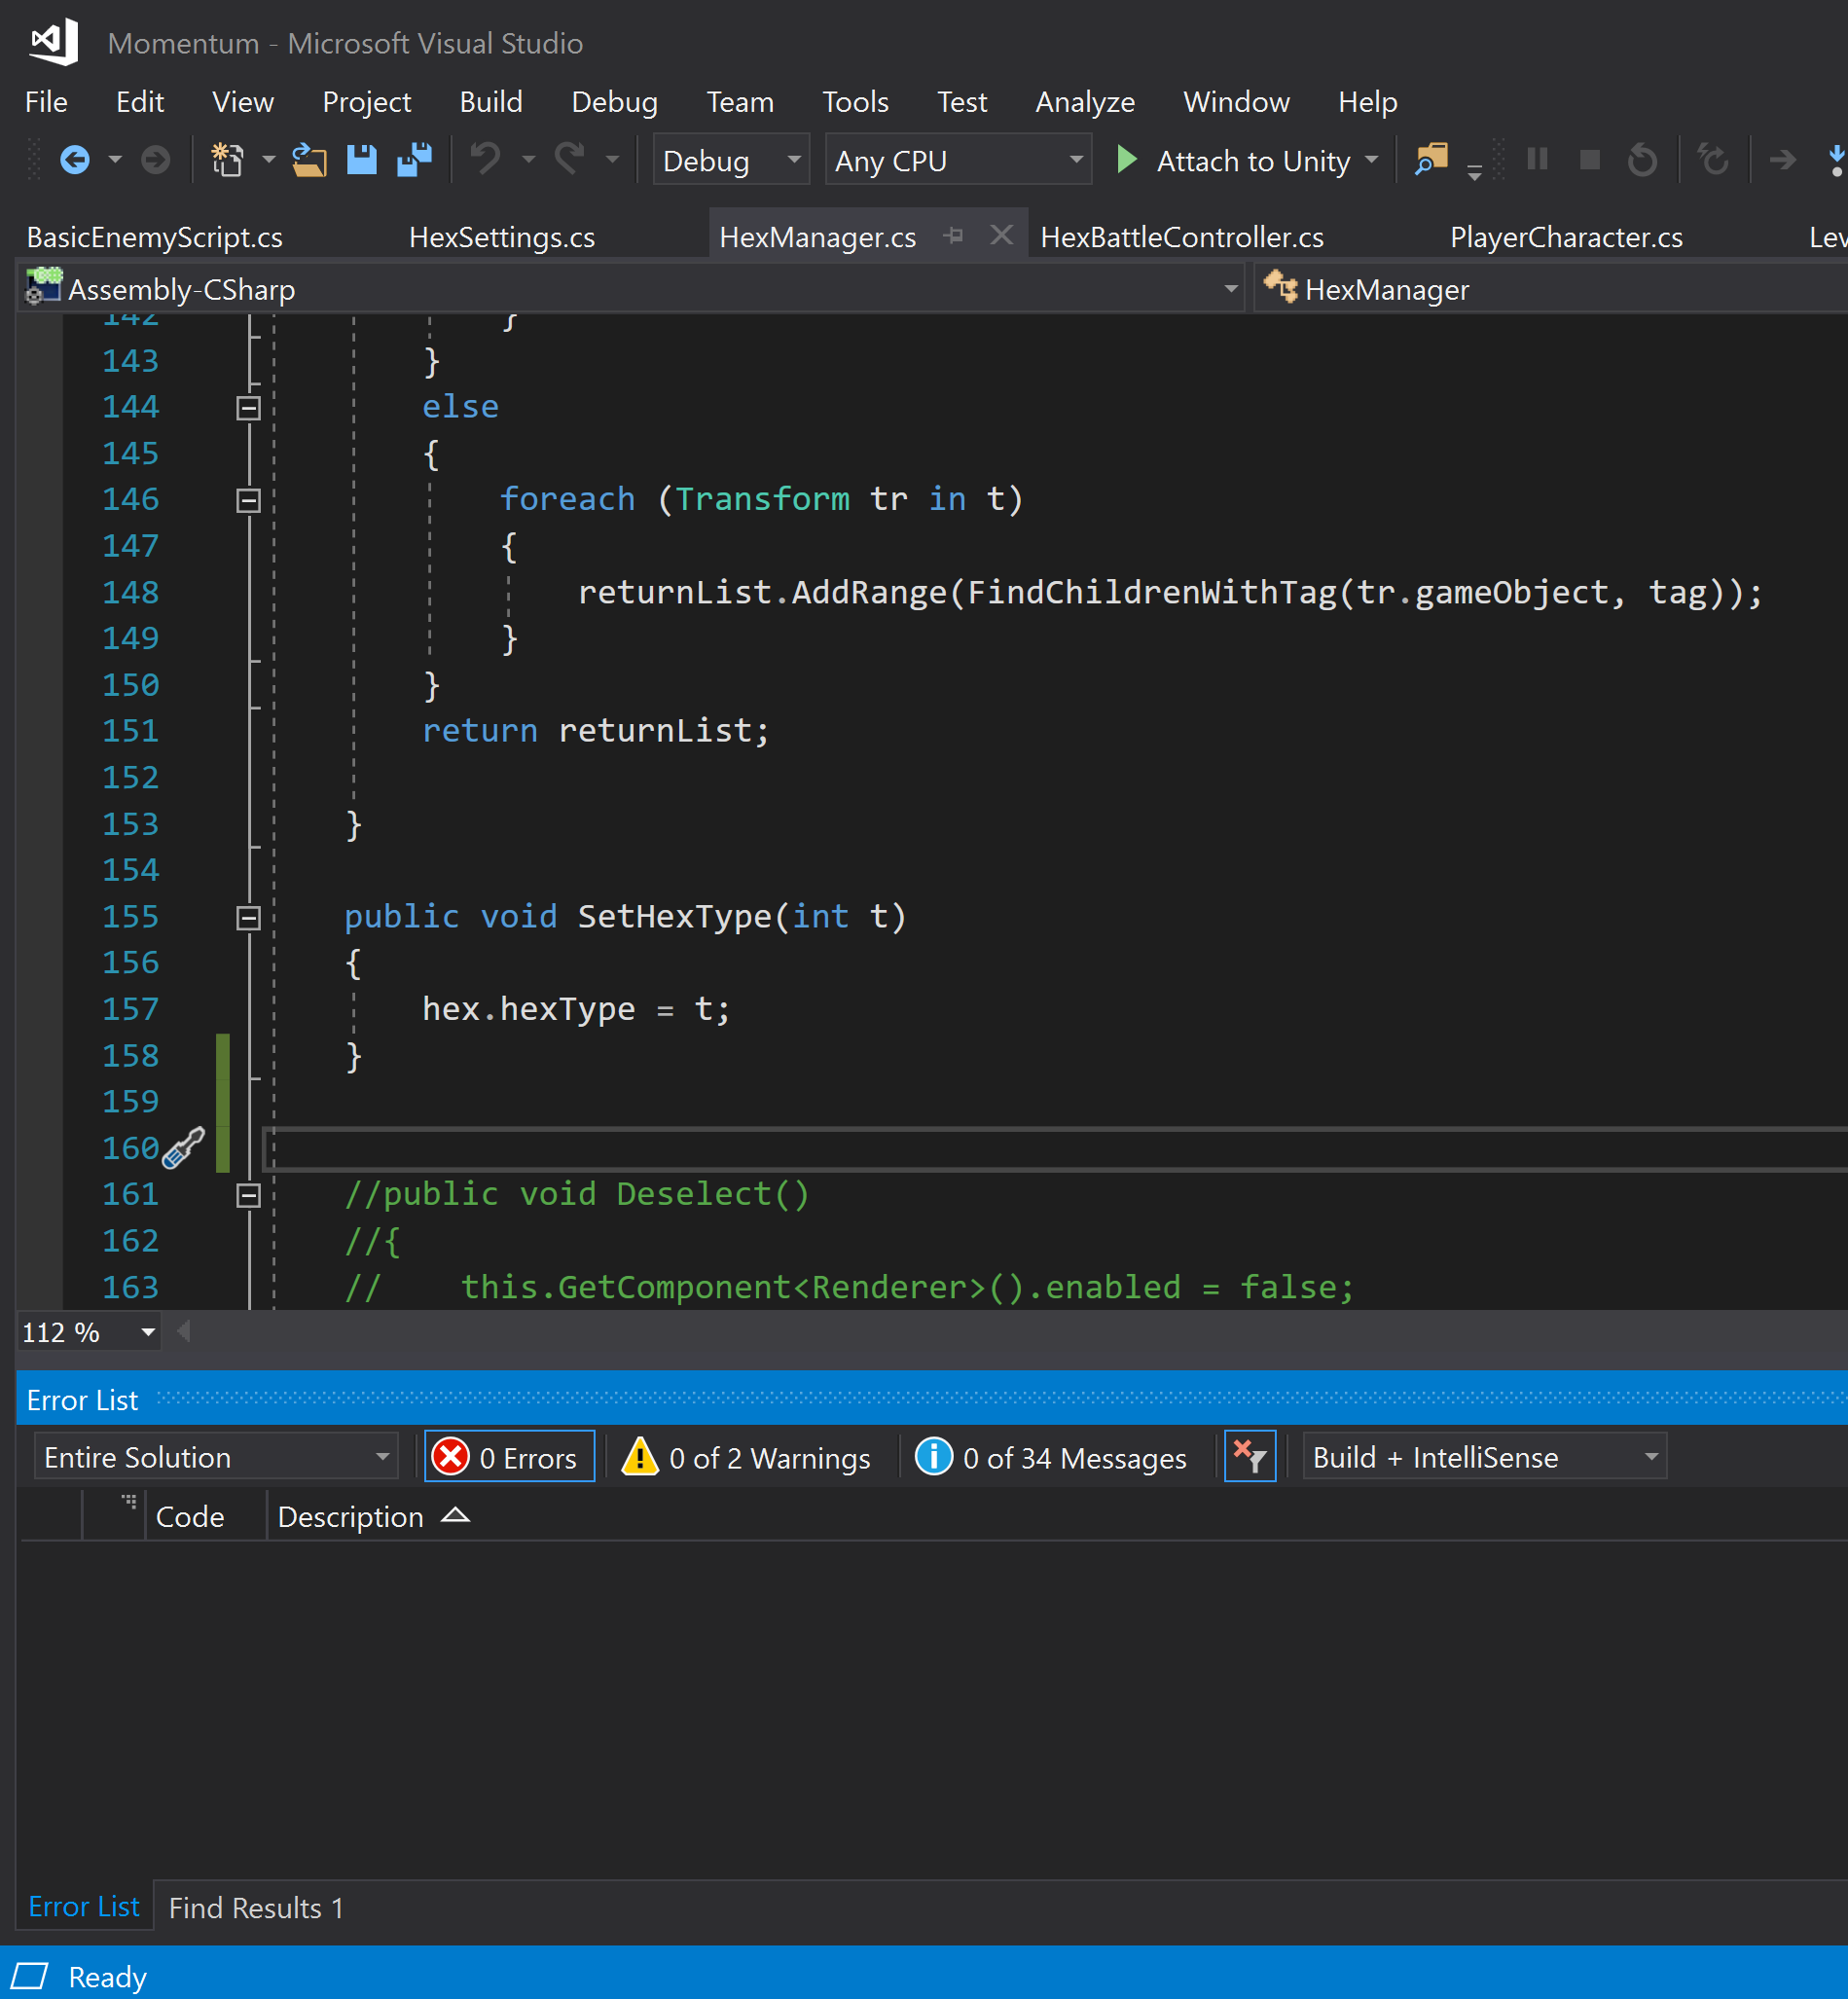This screenshot has height=1999, width=1848.
Task: Open the Build menu
Action: (x=490, y=102)
